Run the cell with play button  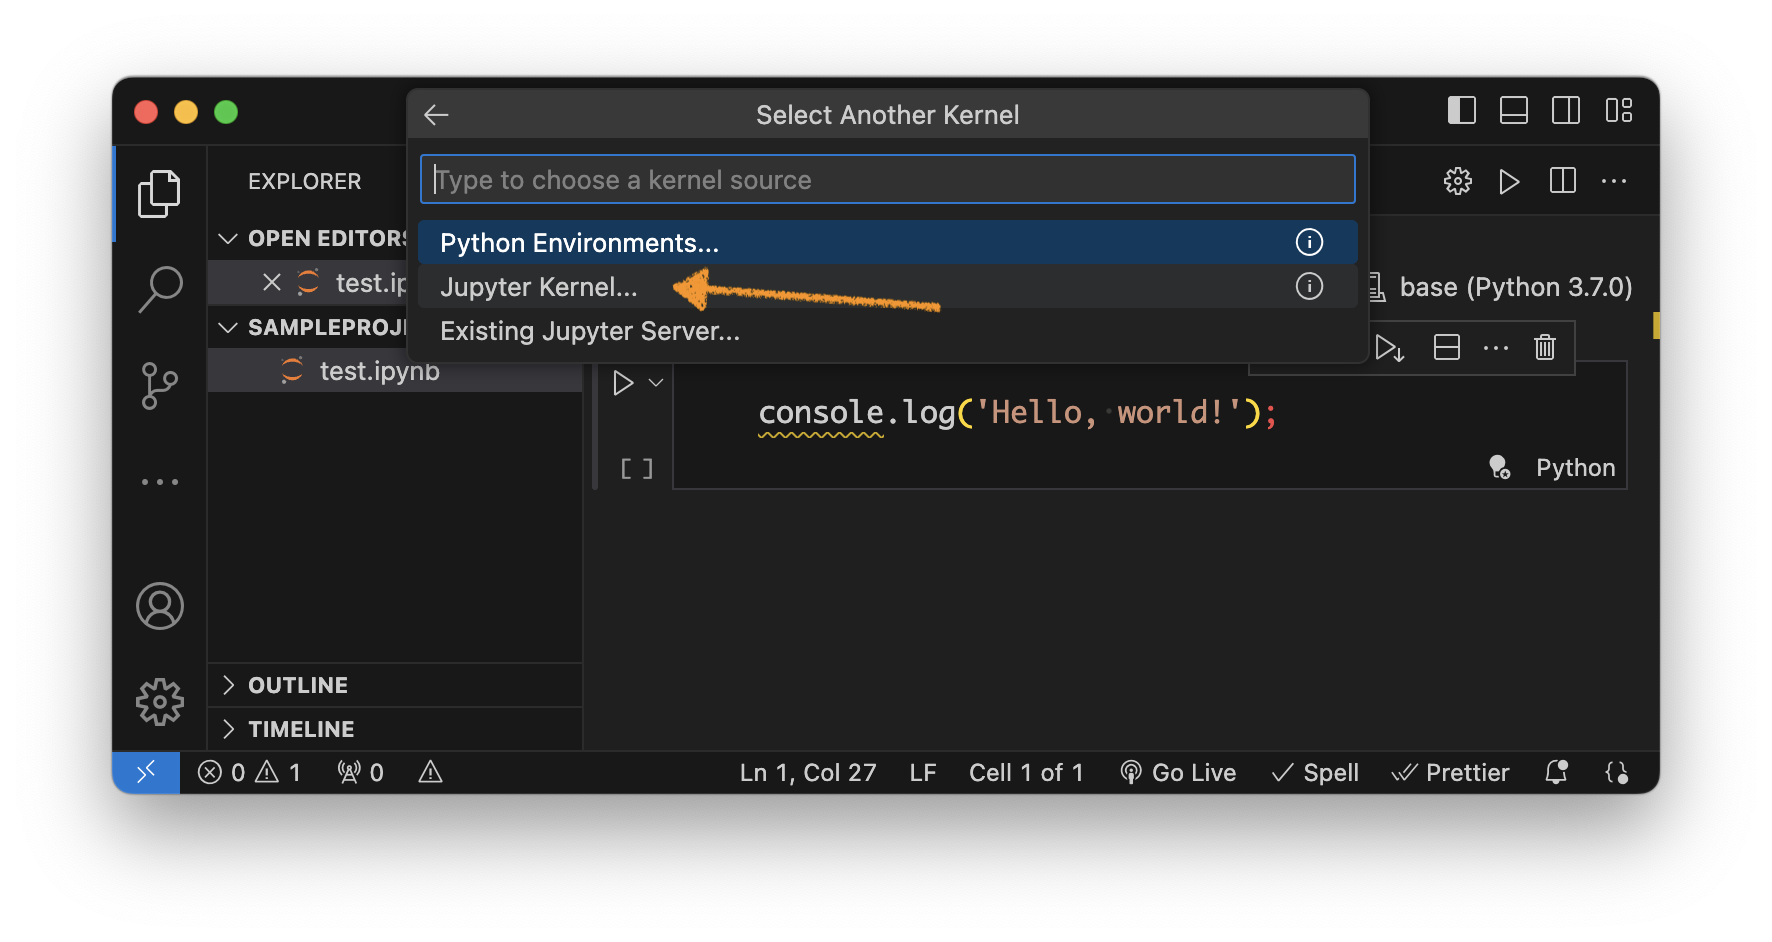point(623,382)
